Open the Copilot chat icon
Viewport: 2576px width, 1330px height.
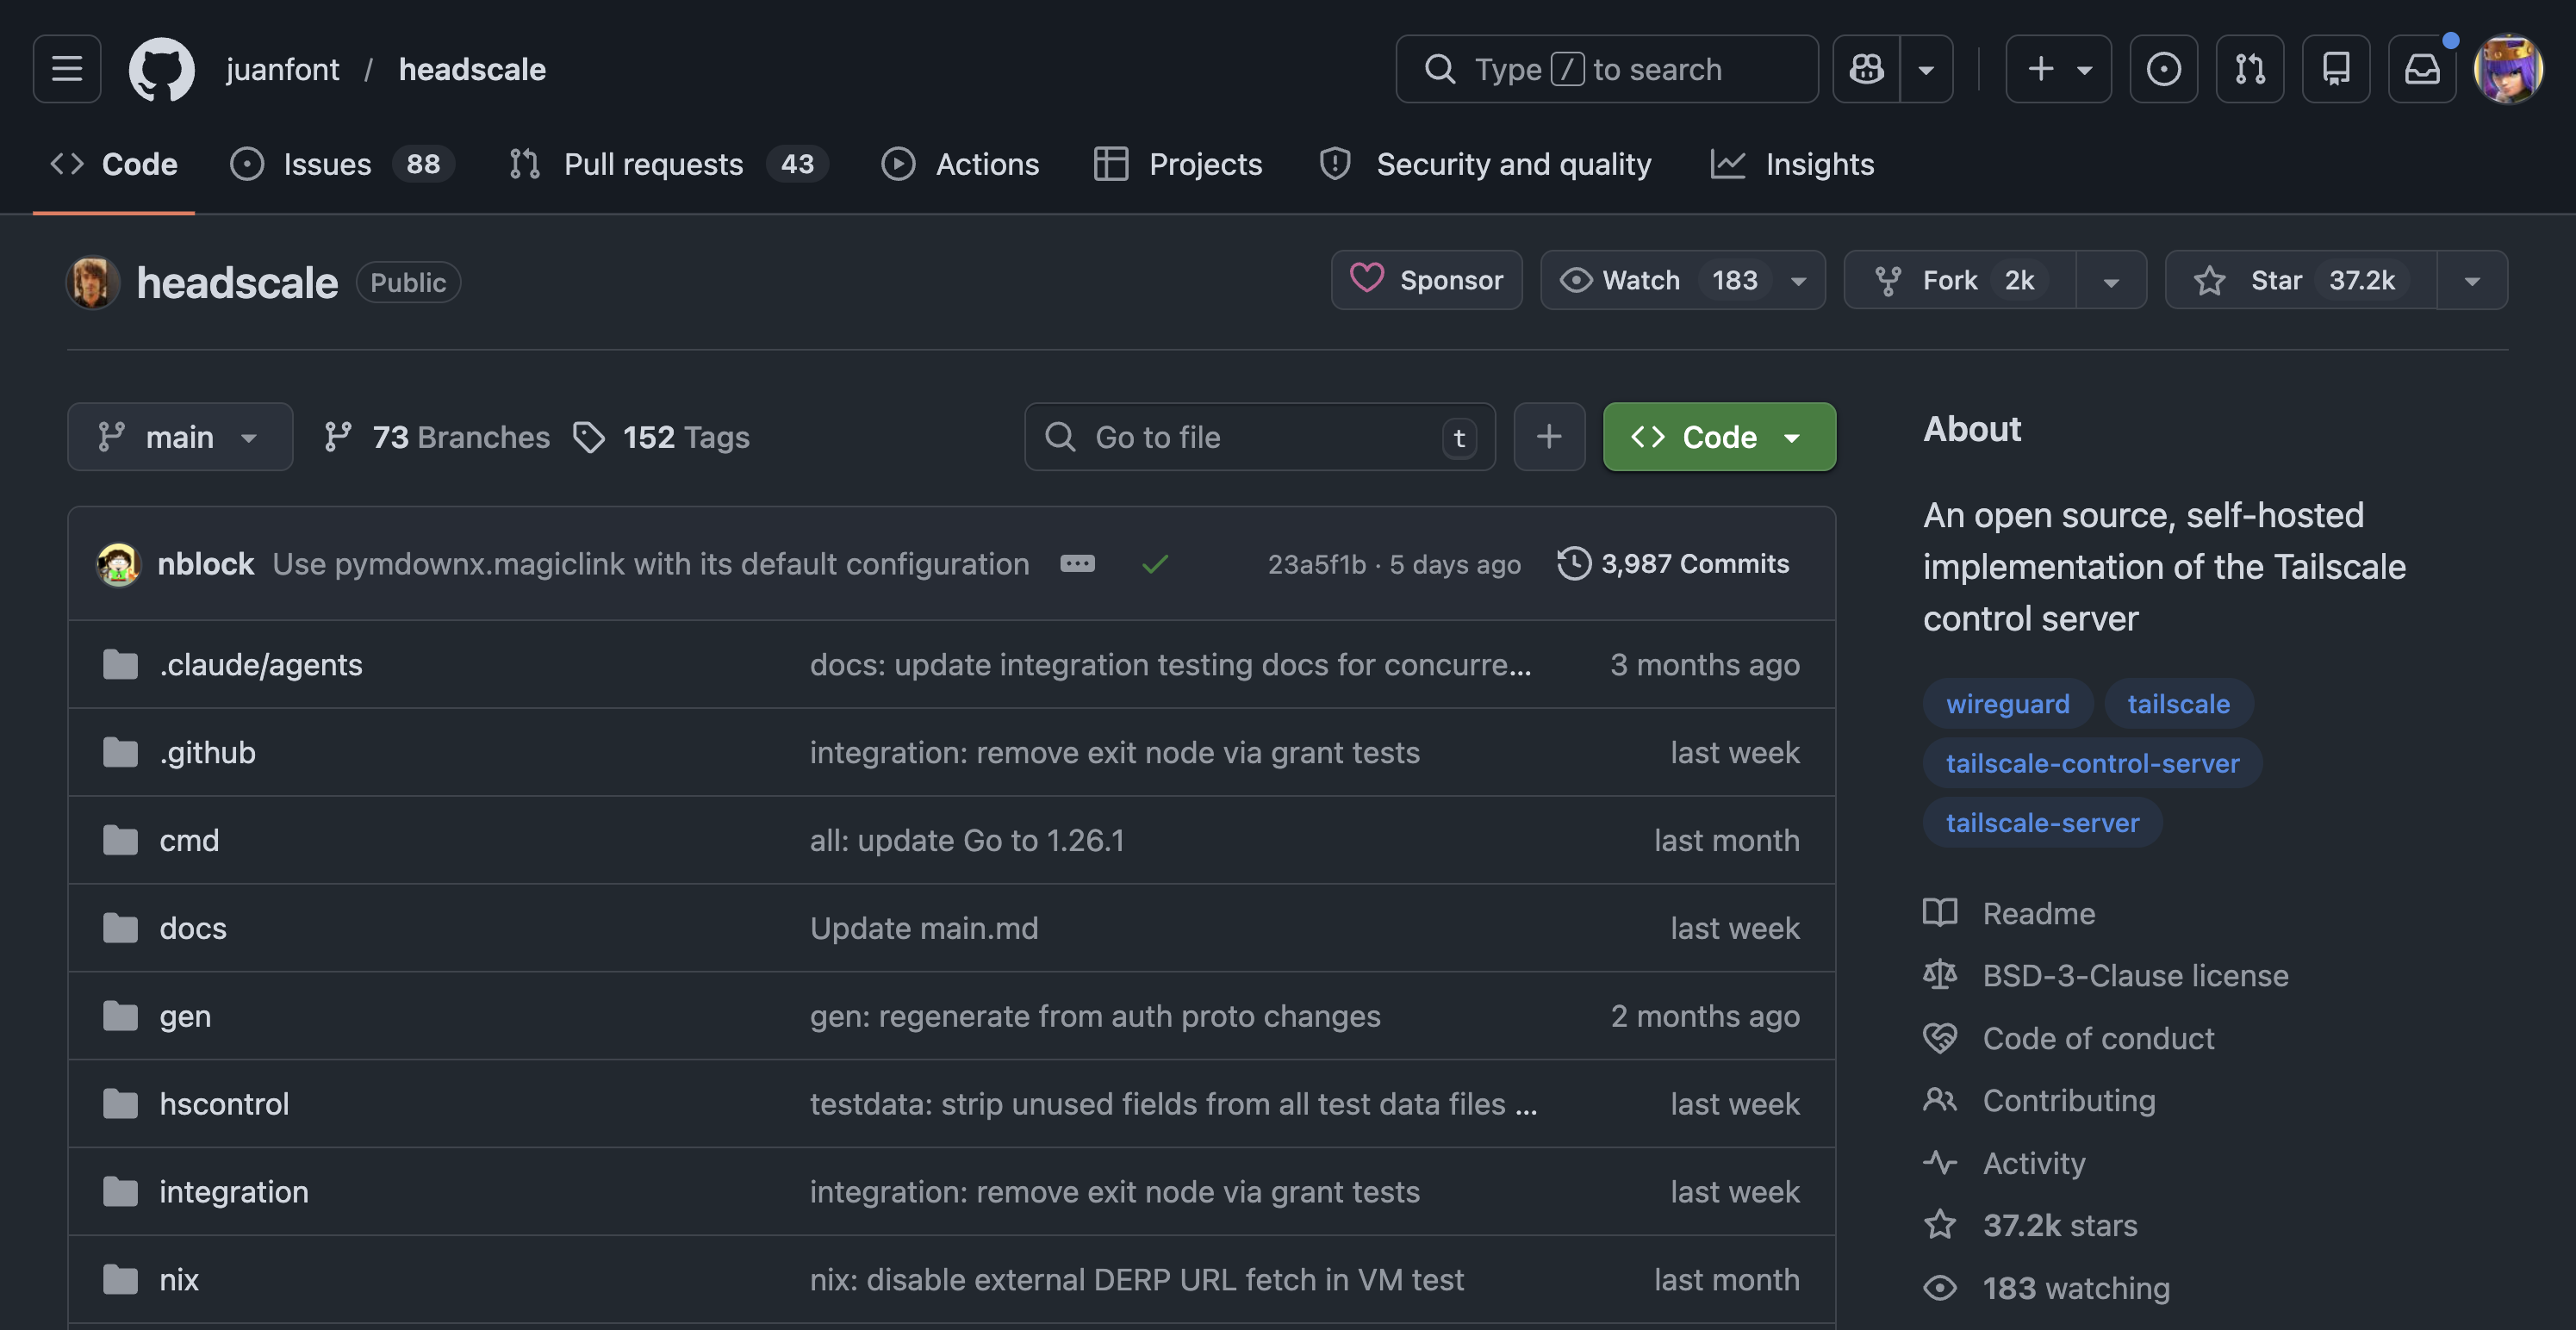point(1866,69)
